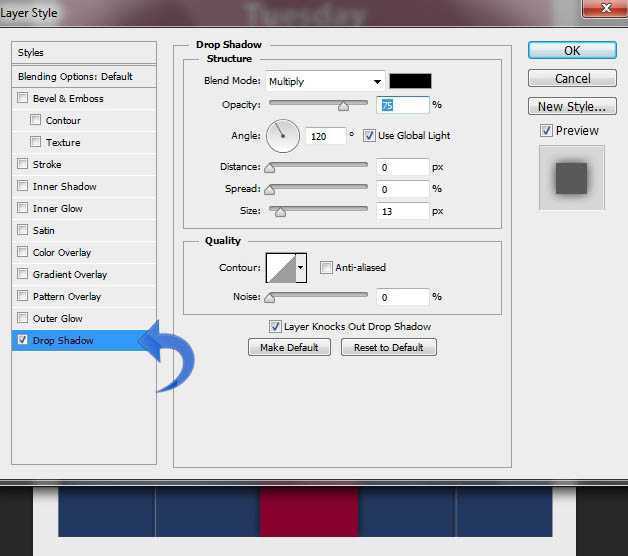Open the Contour picker dropdown arrow
Image resolution: width=628 pixels, height=556 pixels.
301,268
